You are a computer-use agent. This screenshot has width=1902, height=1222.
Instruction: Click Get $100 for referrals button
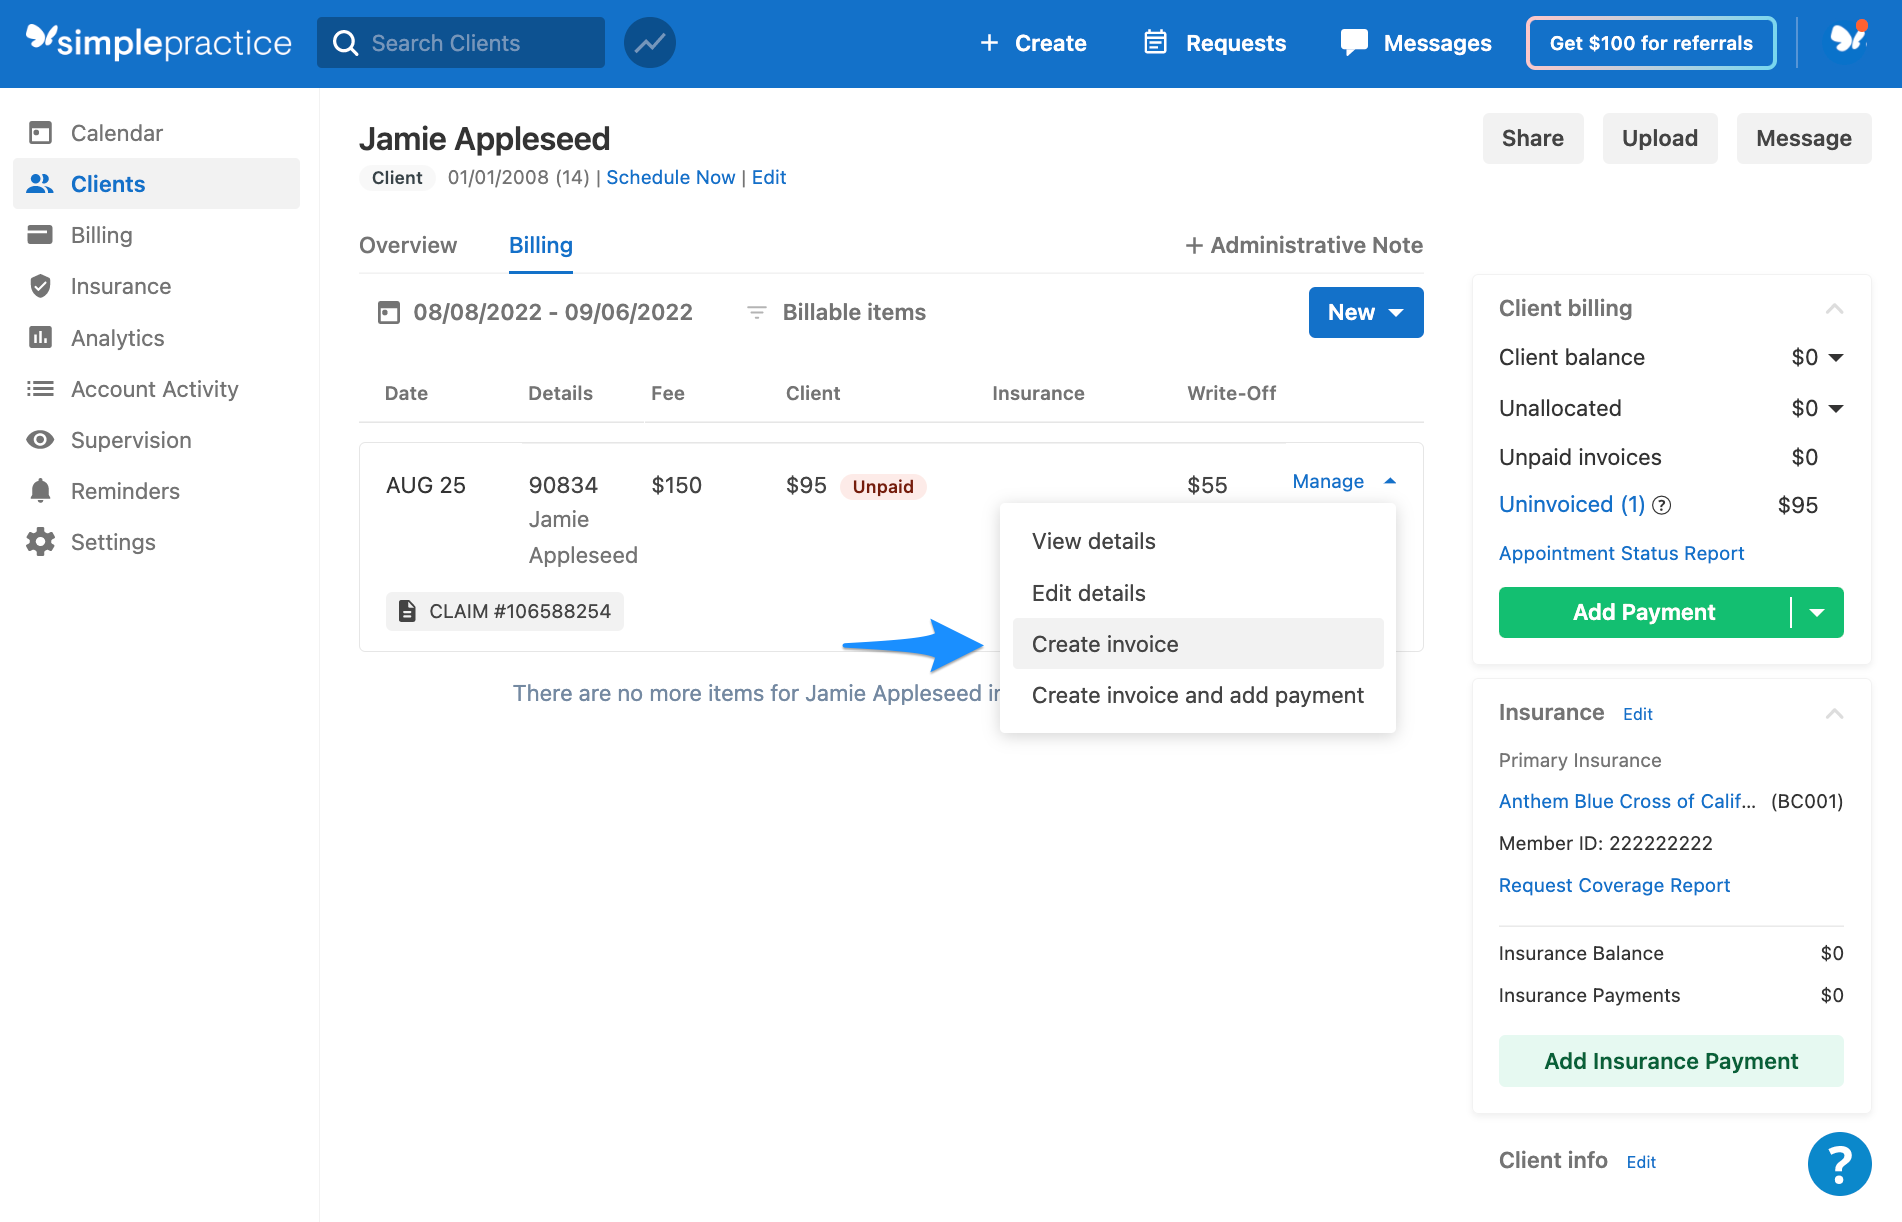click(1651, 43)
